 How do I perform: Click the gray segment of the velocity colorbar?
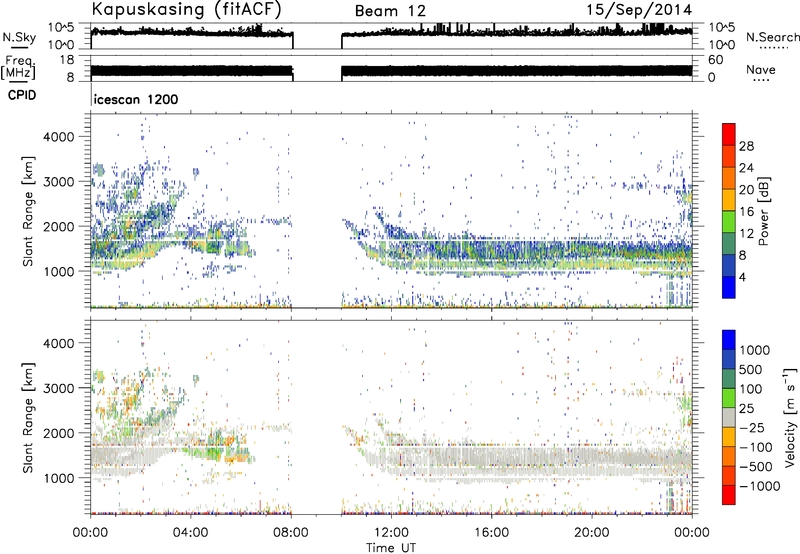[729, 417]
